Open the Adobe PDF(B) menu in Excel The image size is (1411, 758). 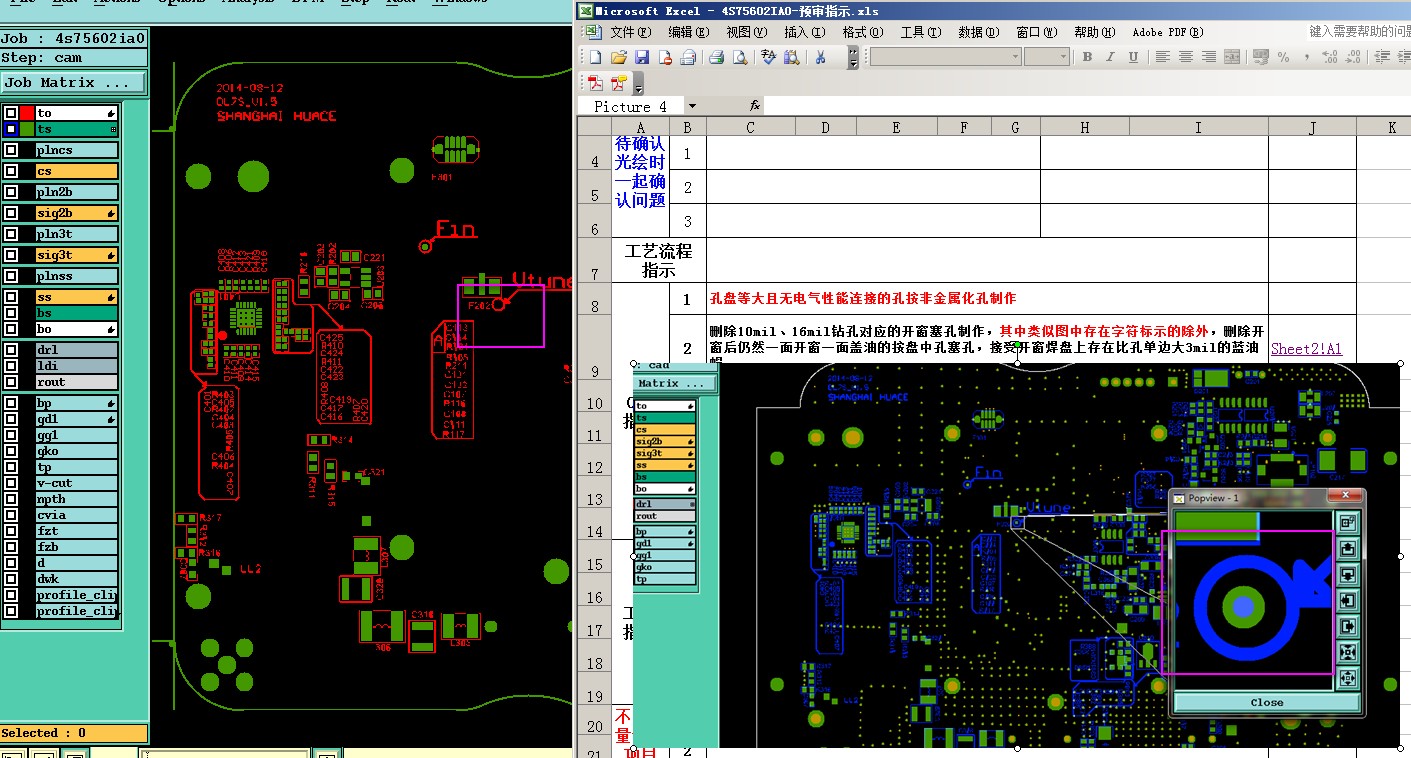click(x=1167, y=32)
